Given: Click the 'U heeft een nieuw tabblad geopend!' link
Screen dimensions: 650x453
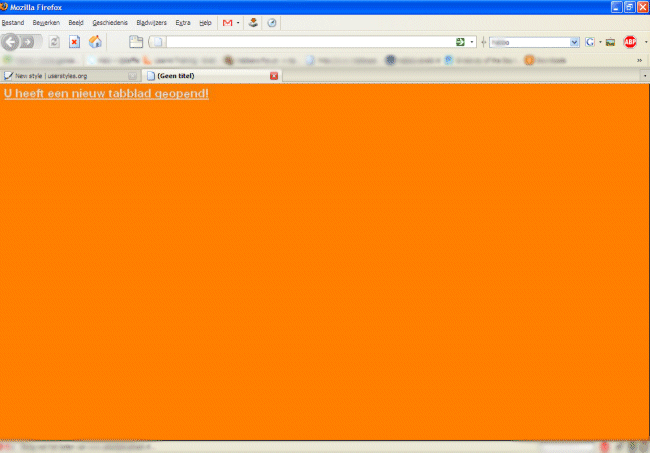Looking at the screenshot, I should point(106,94).
